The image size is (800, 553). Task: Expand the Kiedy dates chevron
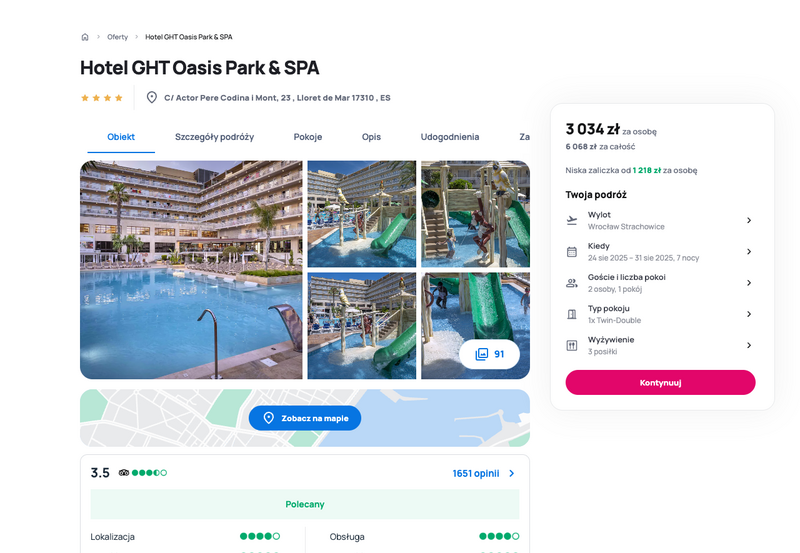point(749,252)
